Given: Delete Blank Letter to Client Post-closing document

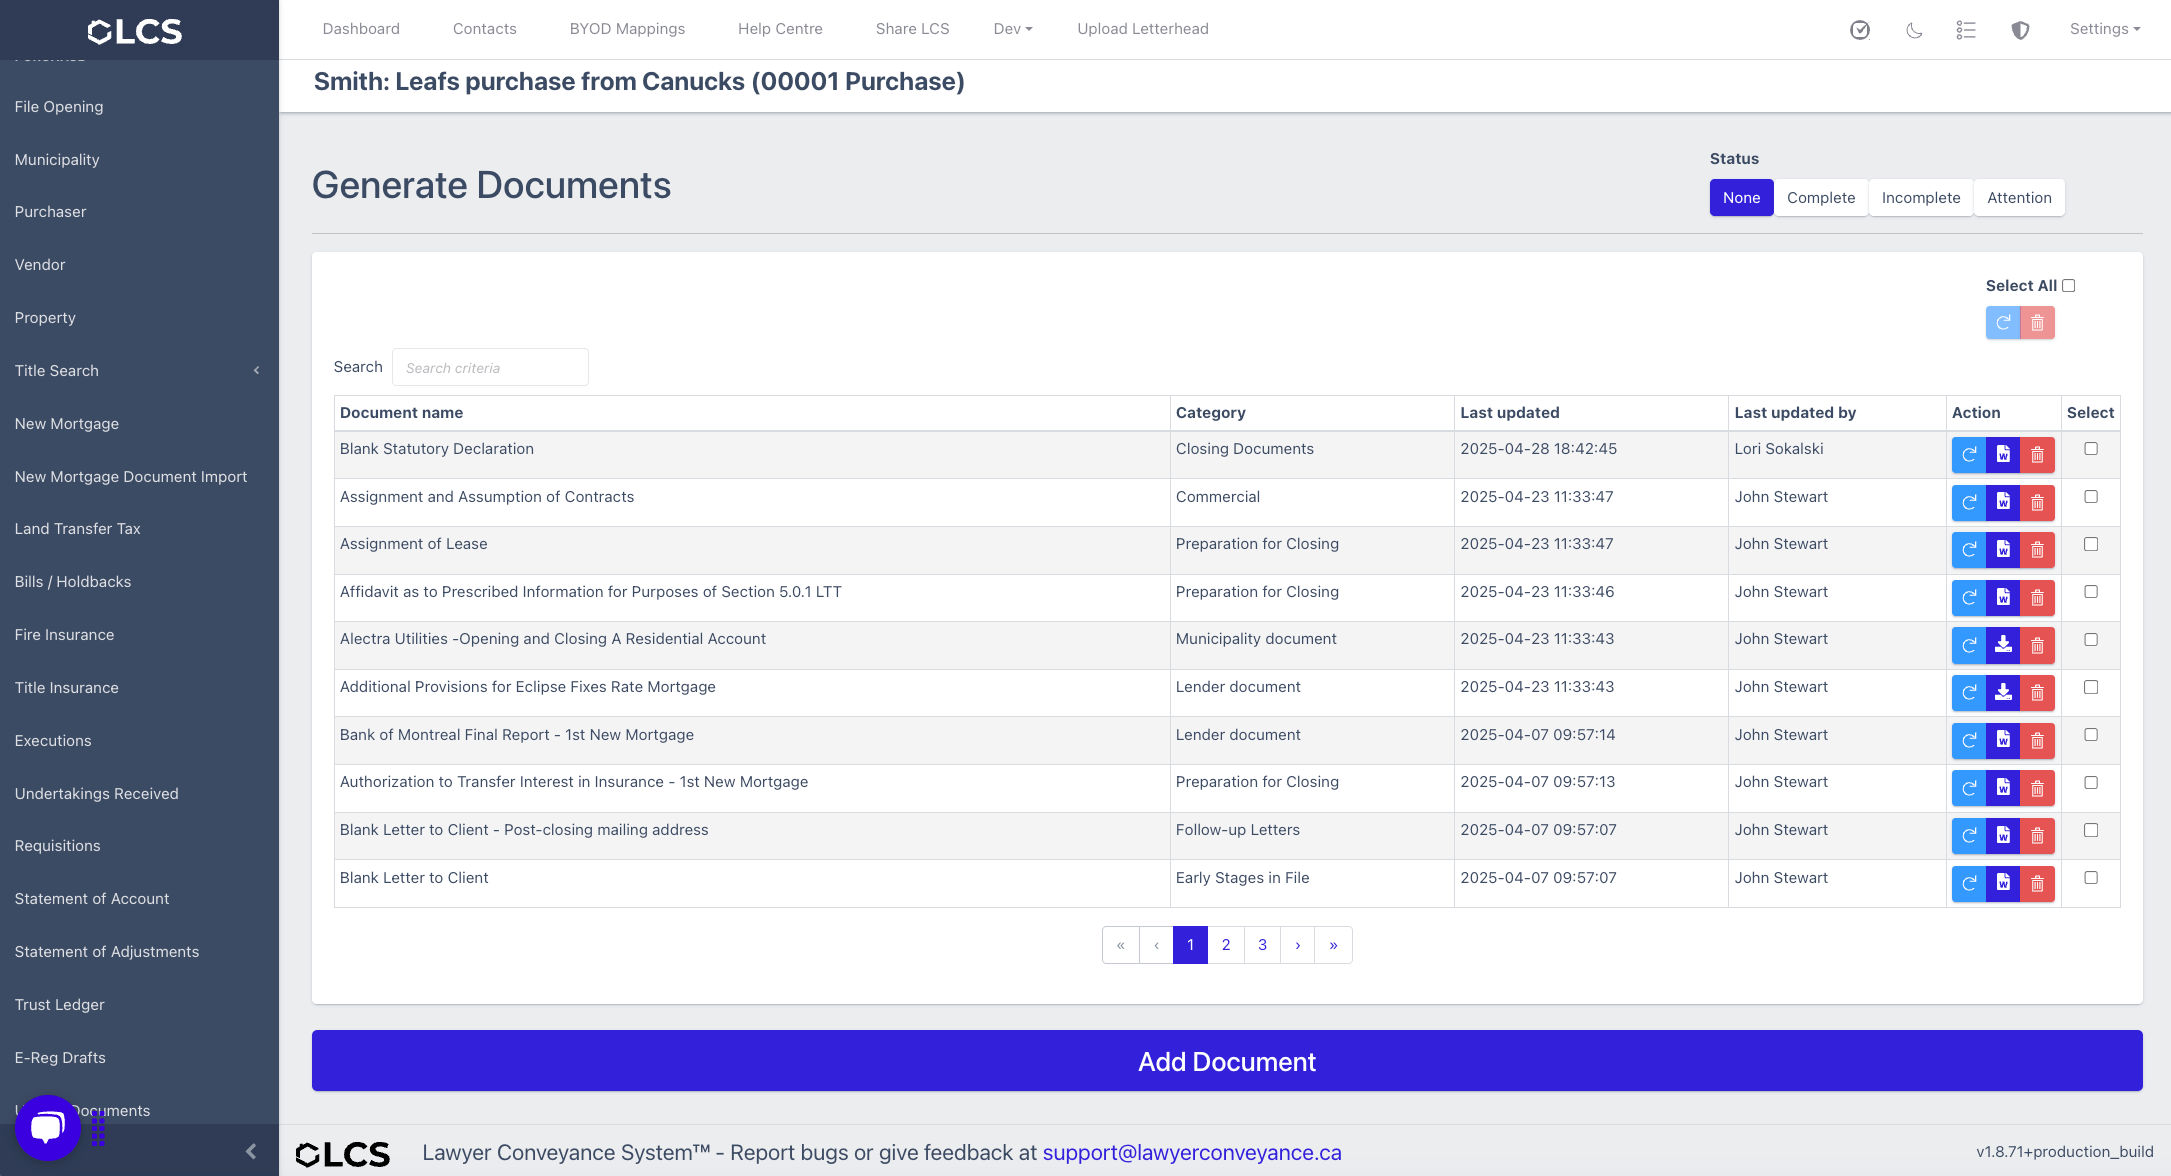Looking at the screenshot, I should click(x=2037, y=836).
